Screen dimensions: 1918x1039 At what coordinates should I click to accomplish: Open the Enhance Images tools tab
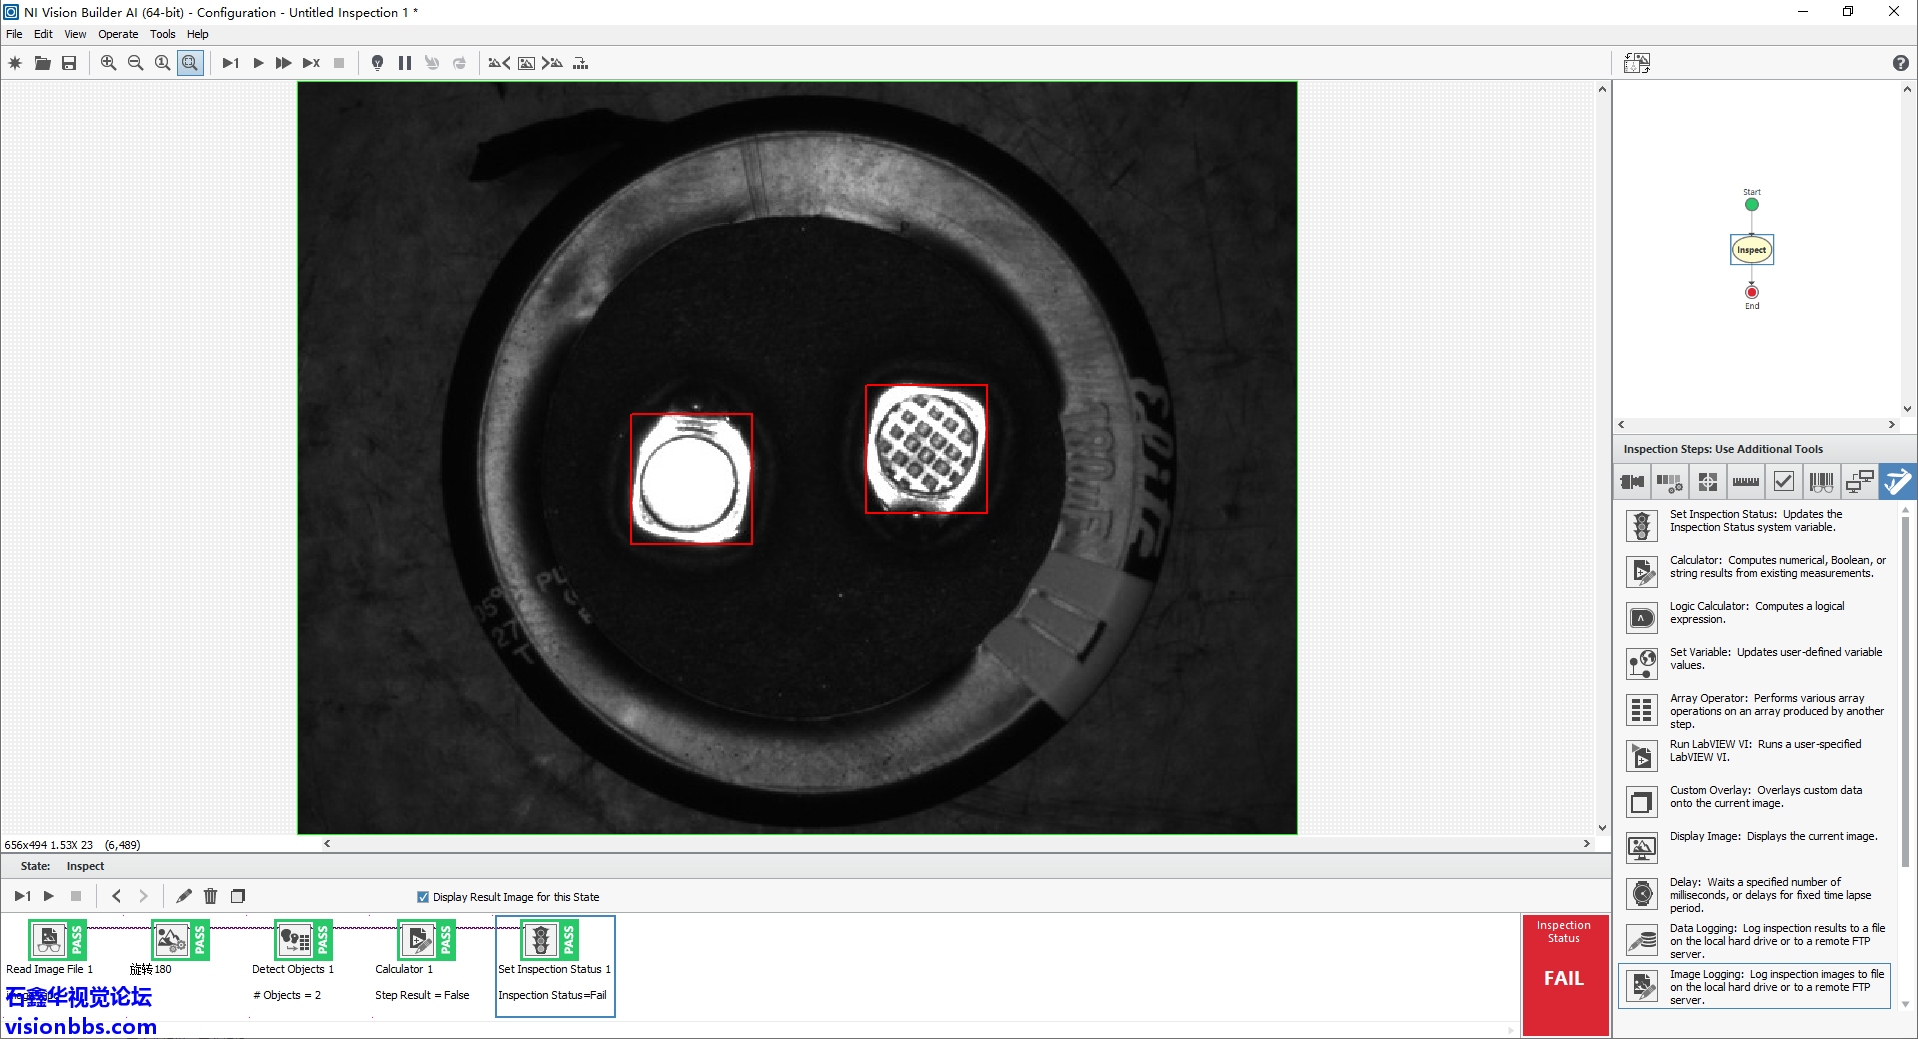[1669, 482]
